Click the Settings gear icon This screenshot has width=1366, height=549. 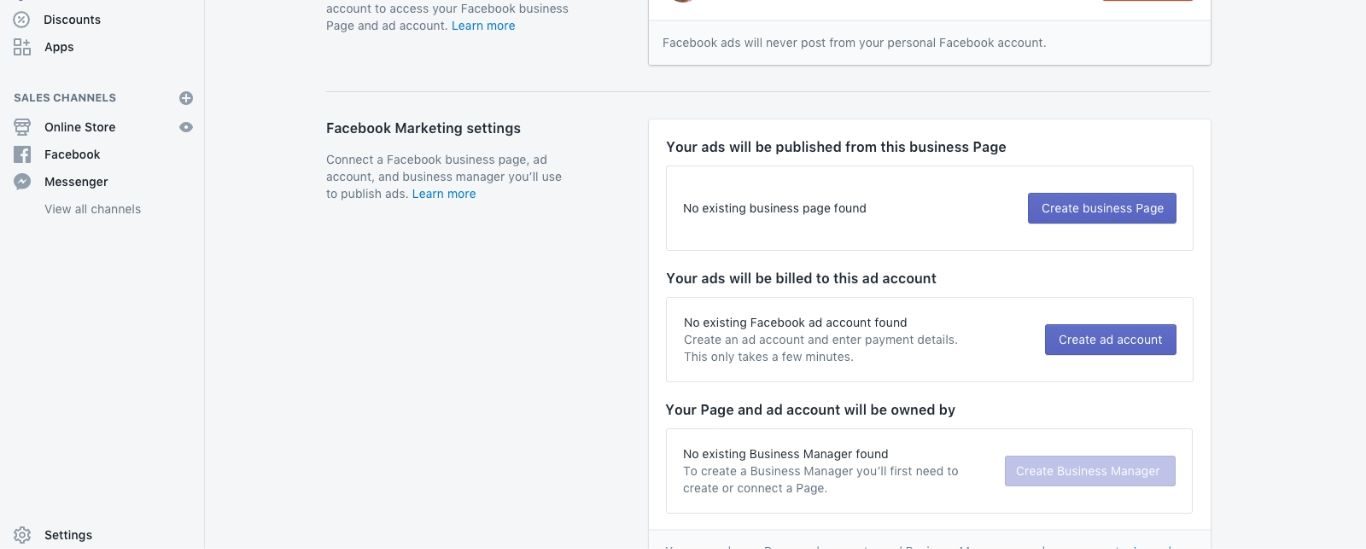(x=22, y=535)
